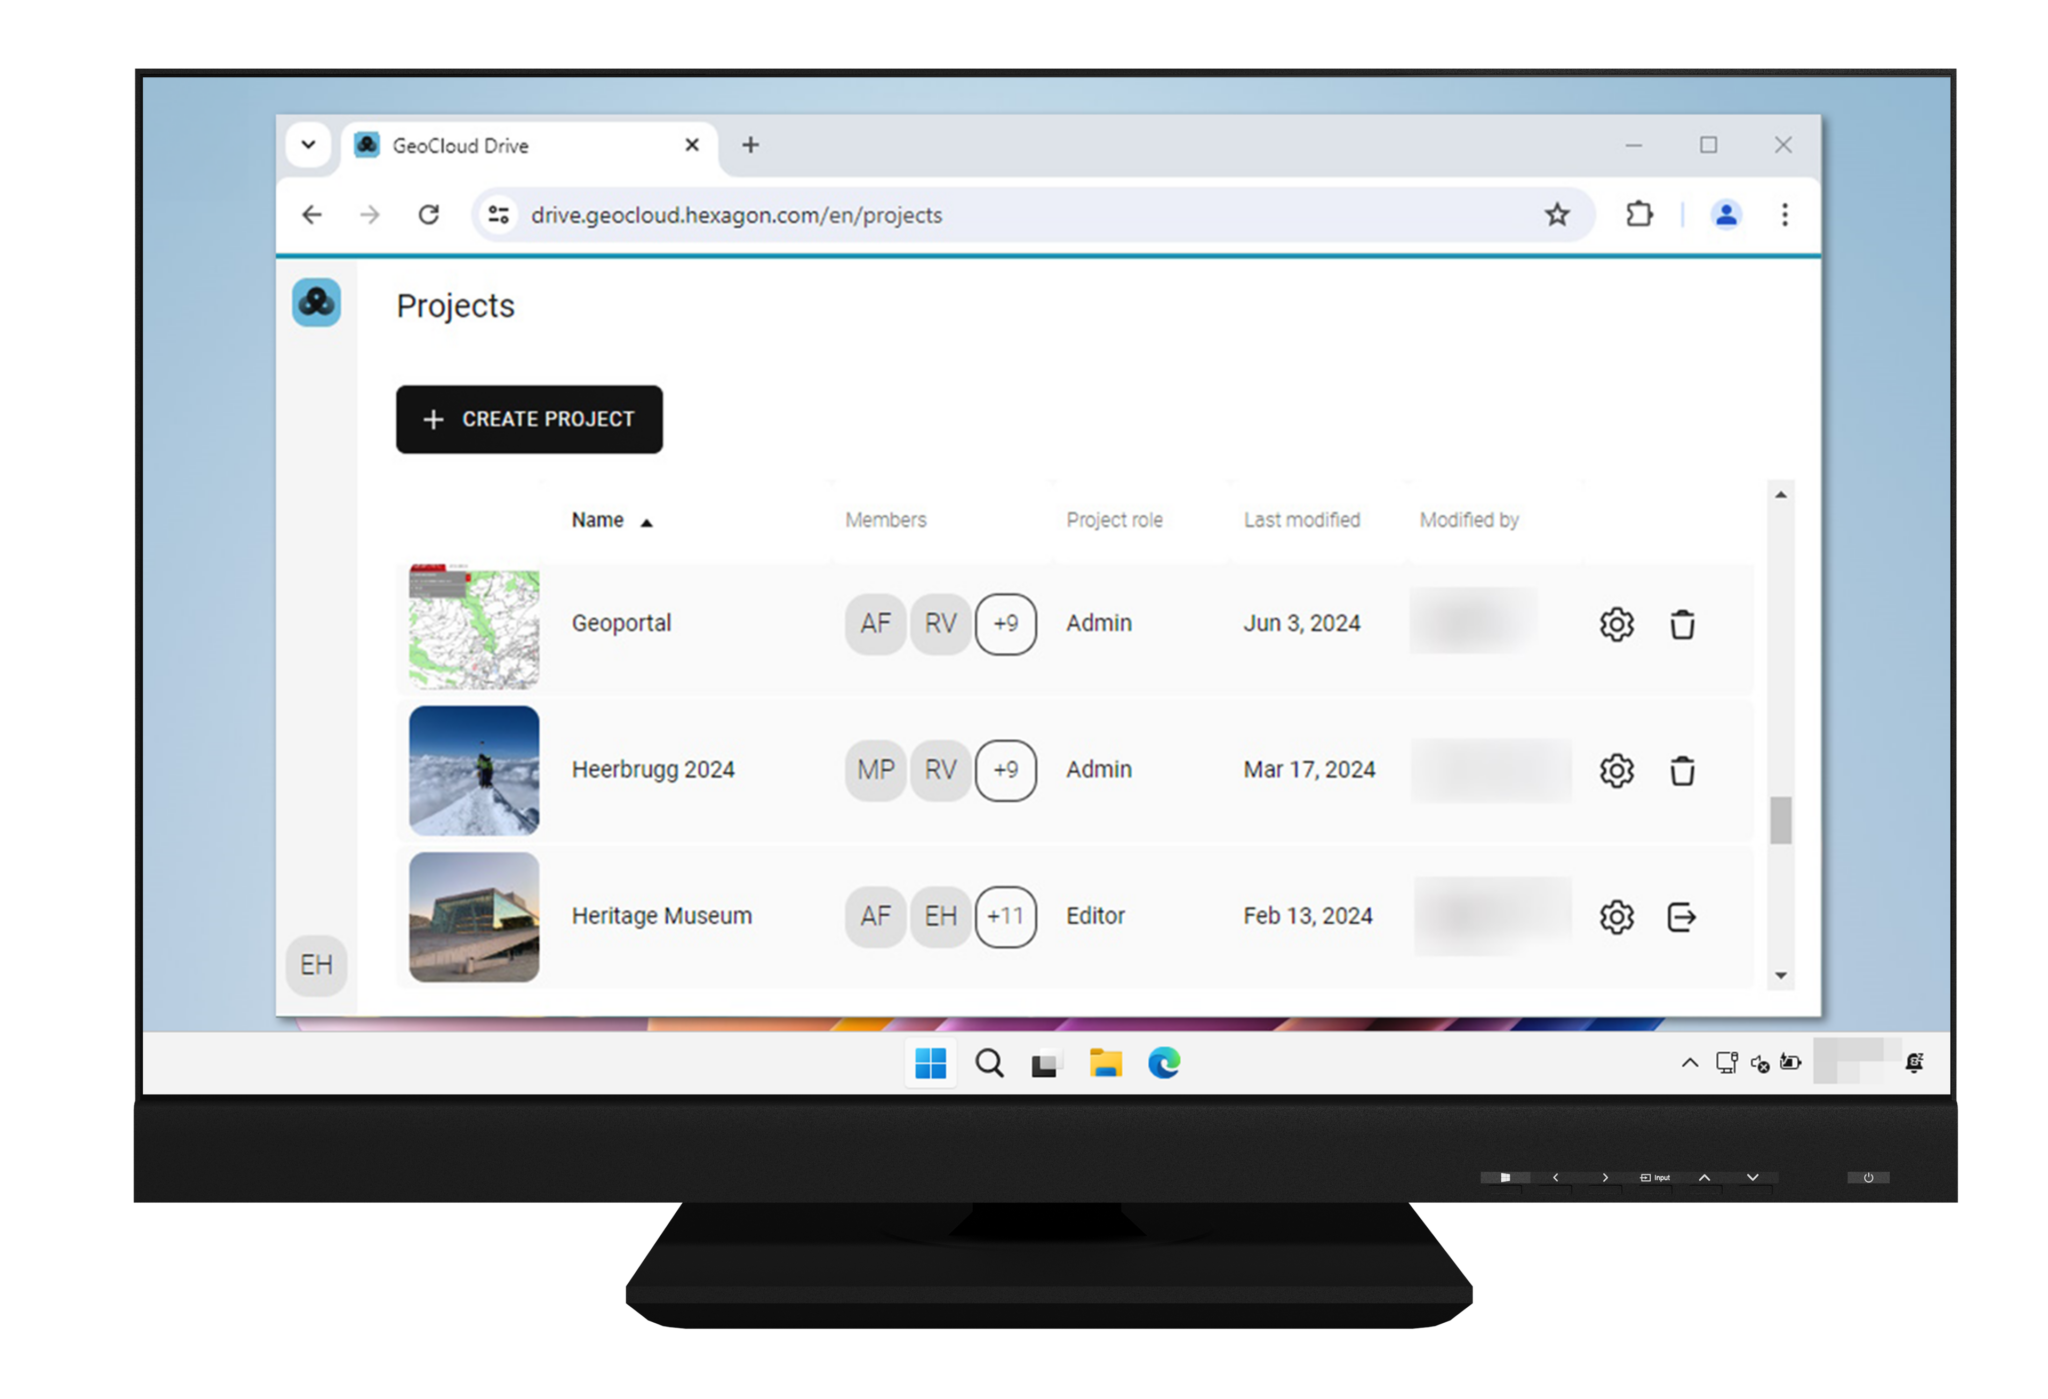The image size is (2048, 1399).
Task: Open the Heerbrugg 2024 project thumbnail
Action: [474, 770]
